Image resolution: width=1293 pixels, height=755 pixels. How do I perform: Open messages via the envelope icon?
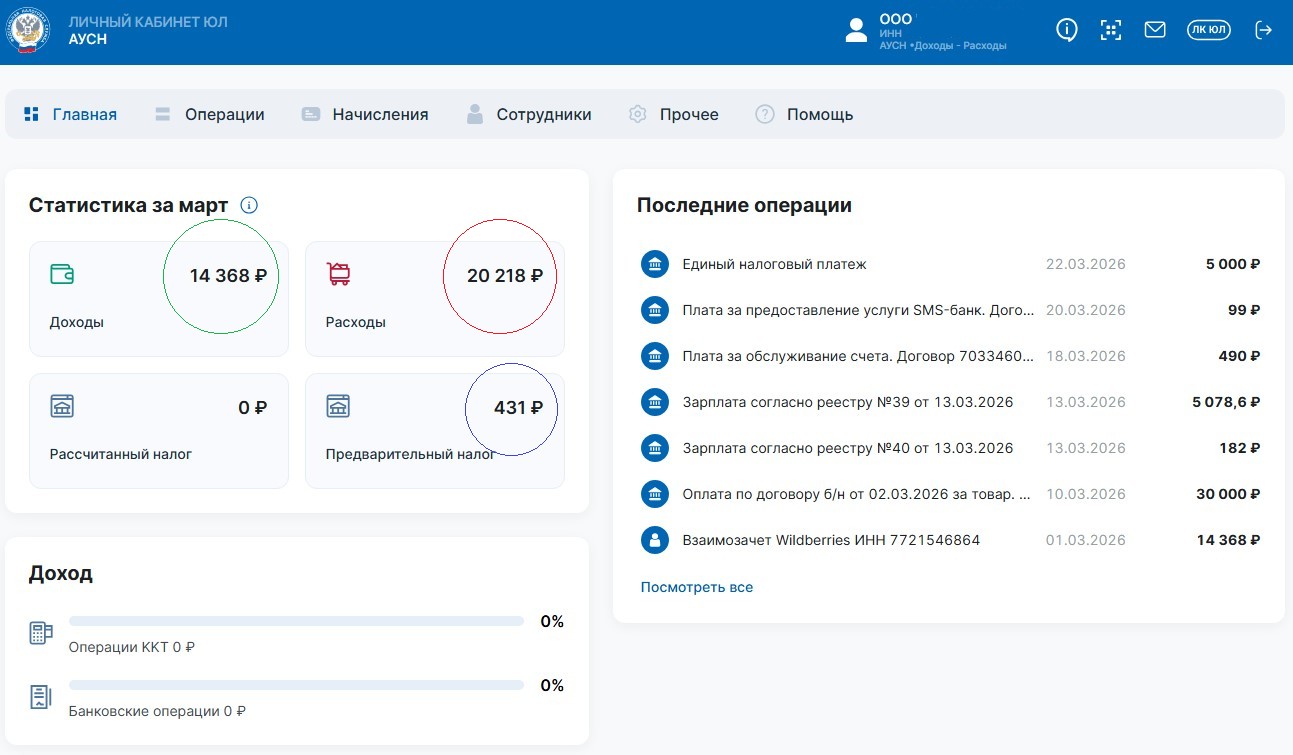[1155, 30]
